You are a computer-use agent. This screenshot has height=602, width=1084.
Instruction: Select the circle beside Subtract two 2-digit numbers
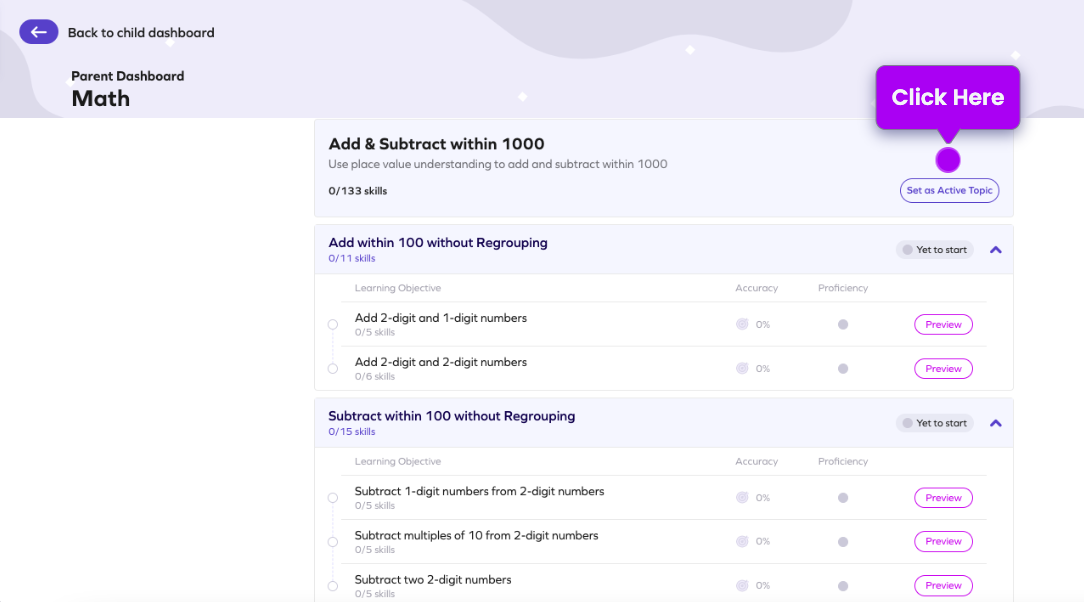333,586
